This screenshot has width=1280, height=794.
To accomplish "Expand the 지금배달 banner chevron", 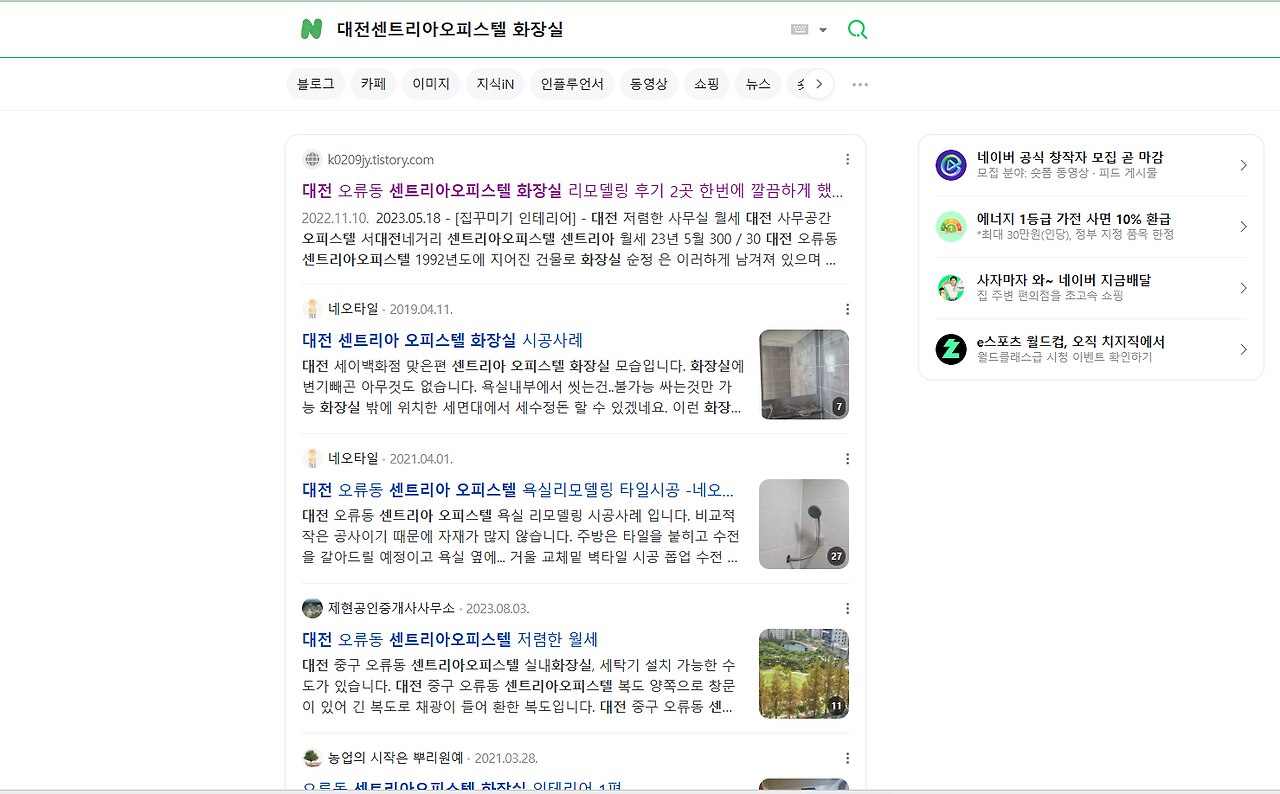I will [1243, 288].
